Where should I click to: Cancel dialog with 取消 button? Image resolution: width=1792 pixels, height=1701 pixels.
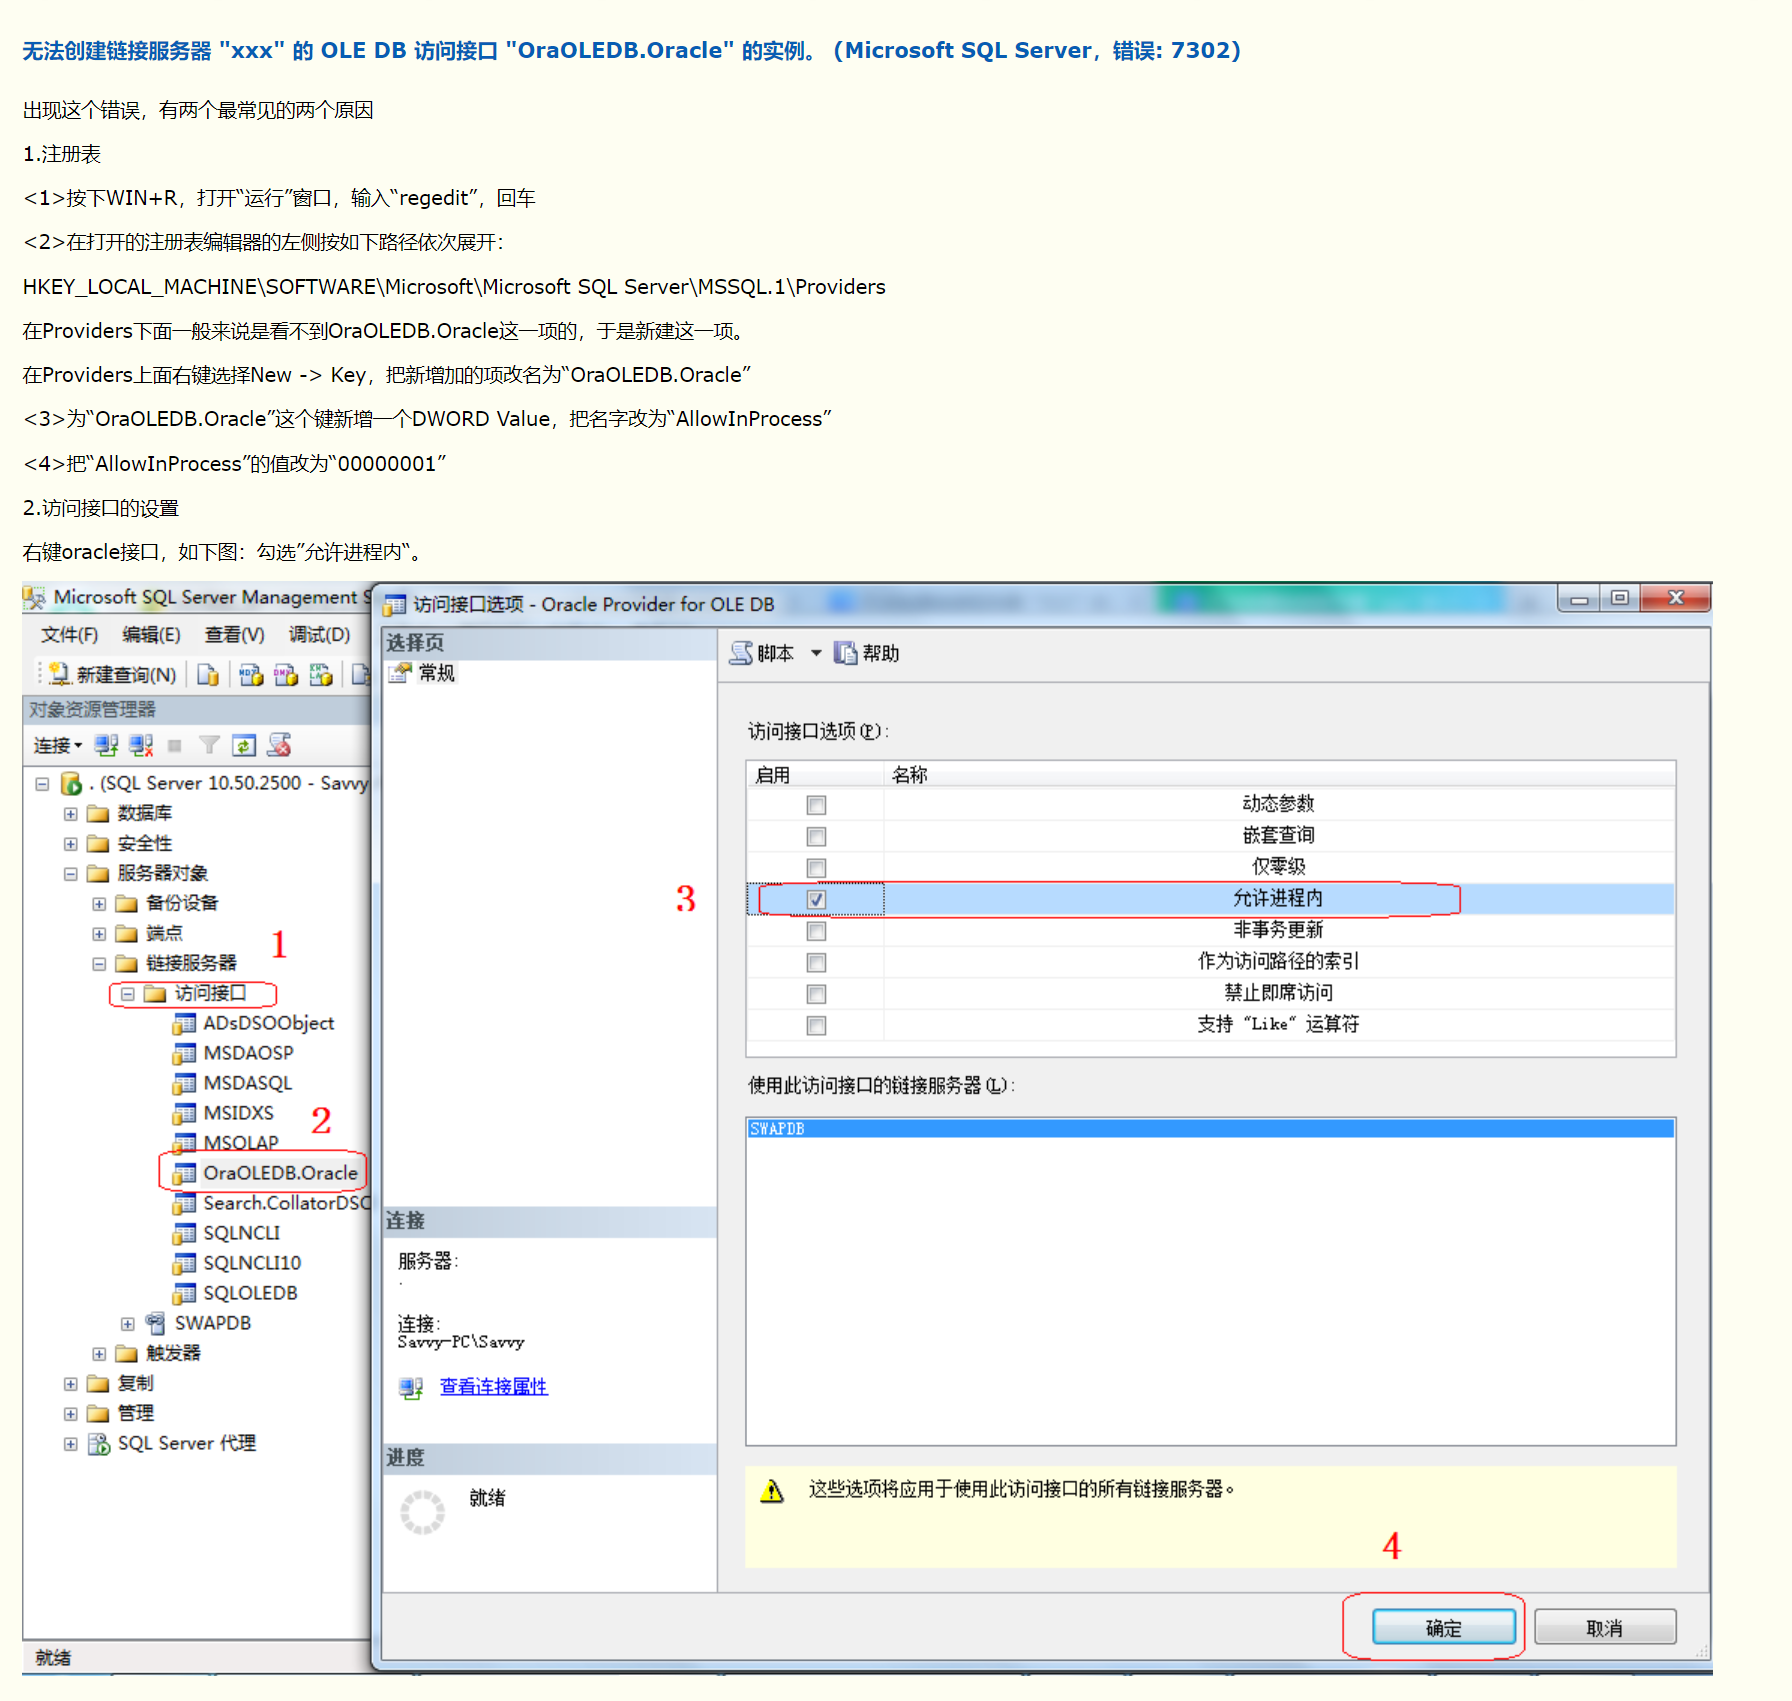[1604, 1627]
